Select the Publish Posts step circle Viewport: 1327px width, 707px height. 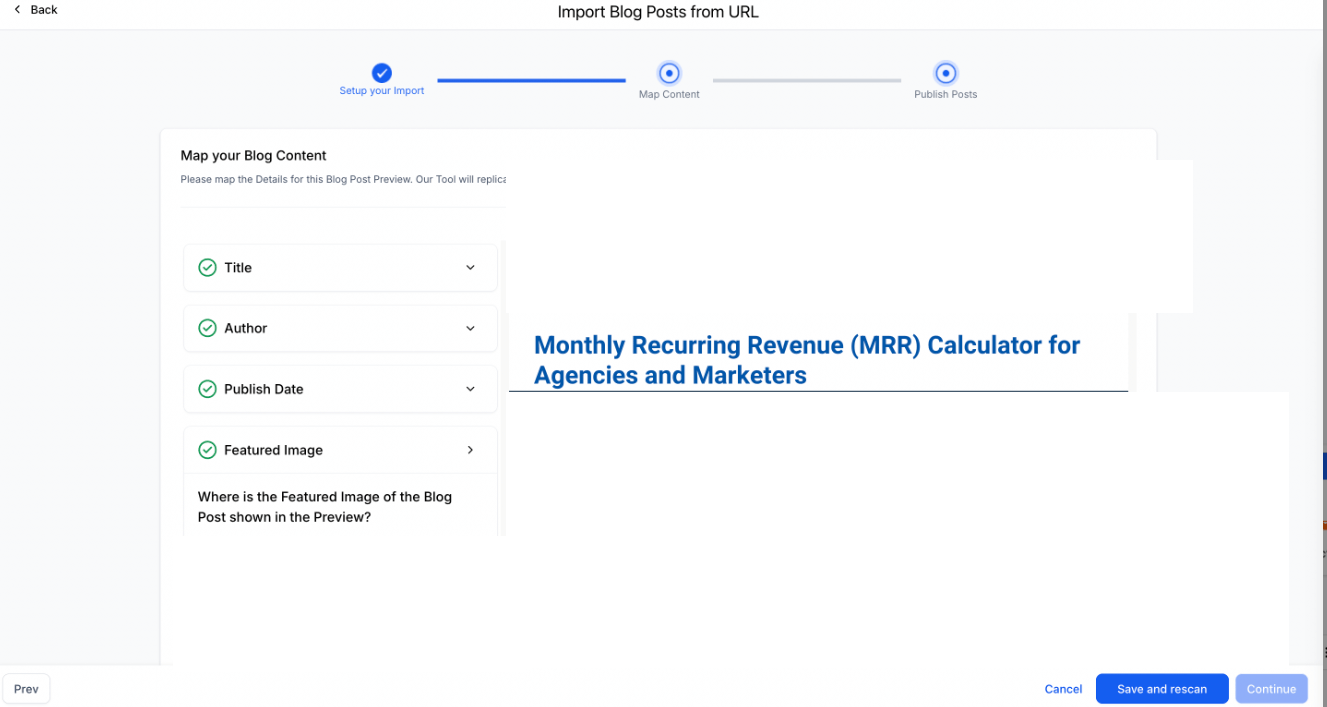945,73
